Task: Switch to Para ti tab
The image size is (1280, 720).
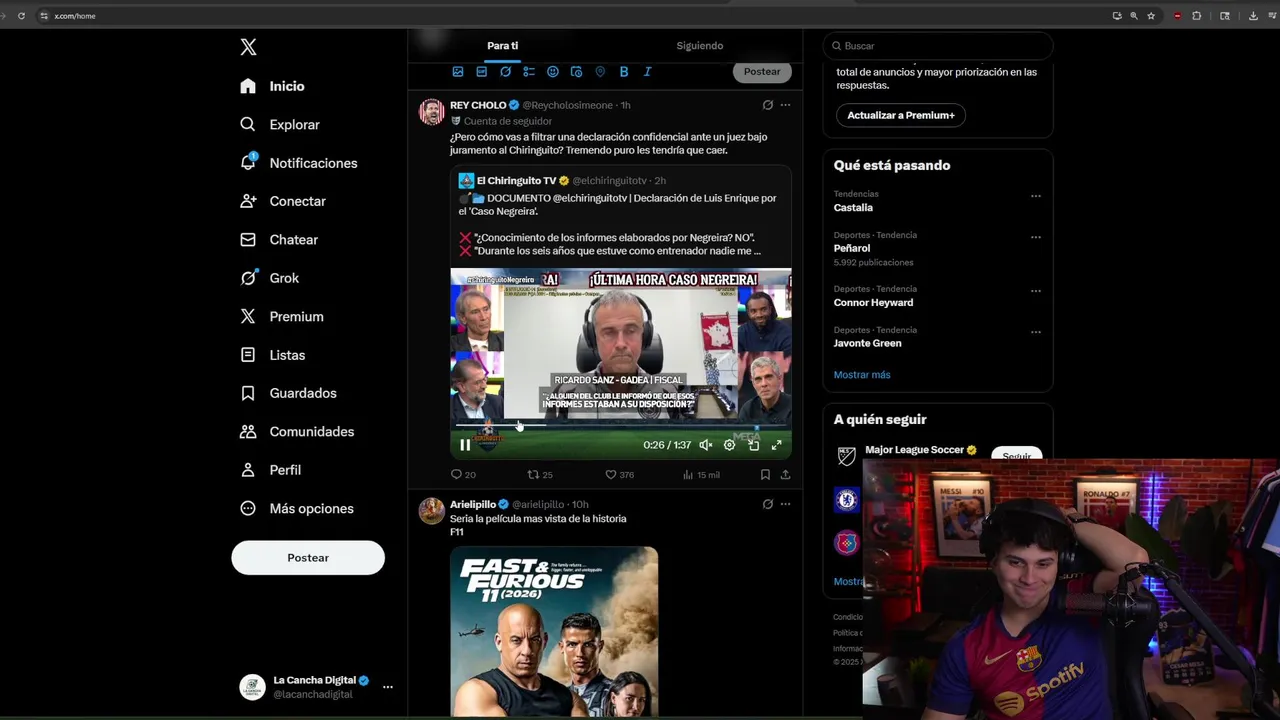Action: 502,46
